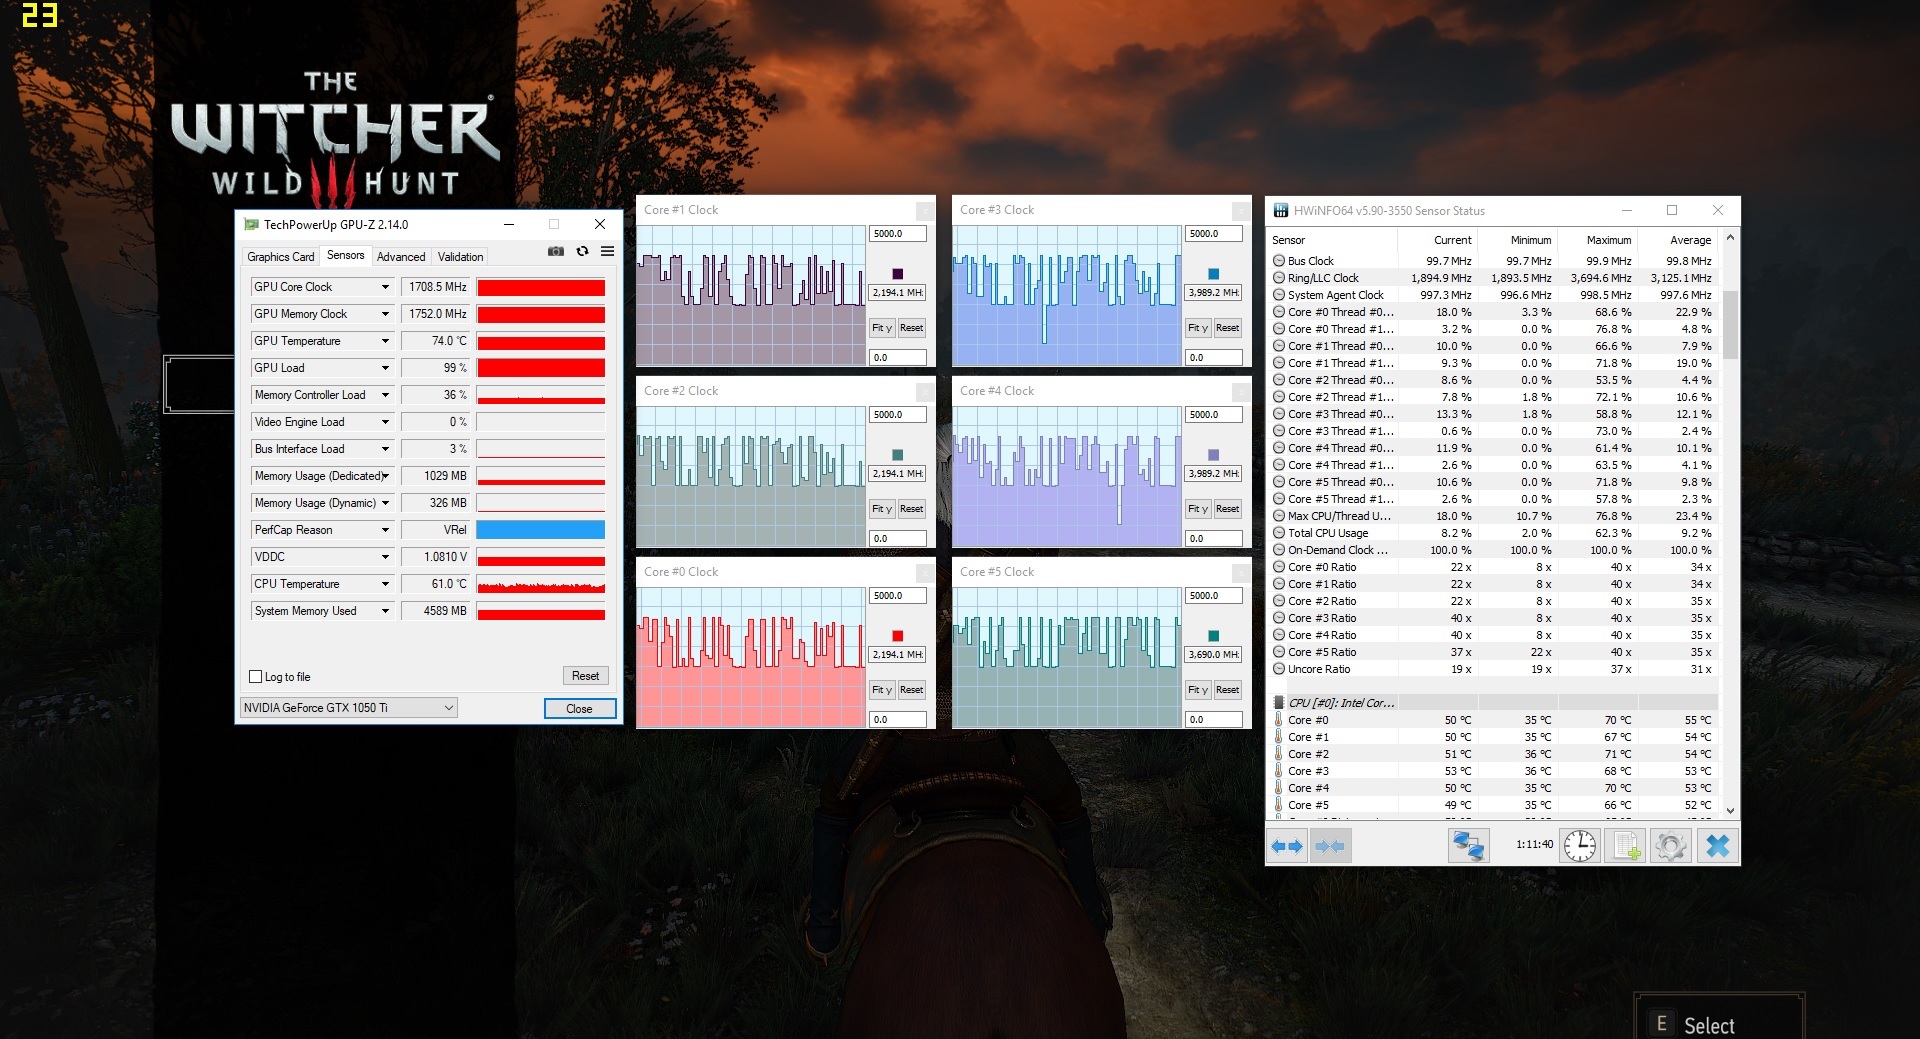Click the CPU Temperature 61.0 °C value

[x=437, y=584]
